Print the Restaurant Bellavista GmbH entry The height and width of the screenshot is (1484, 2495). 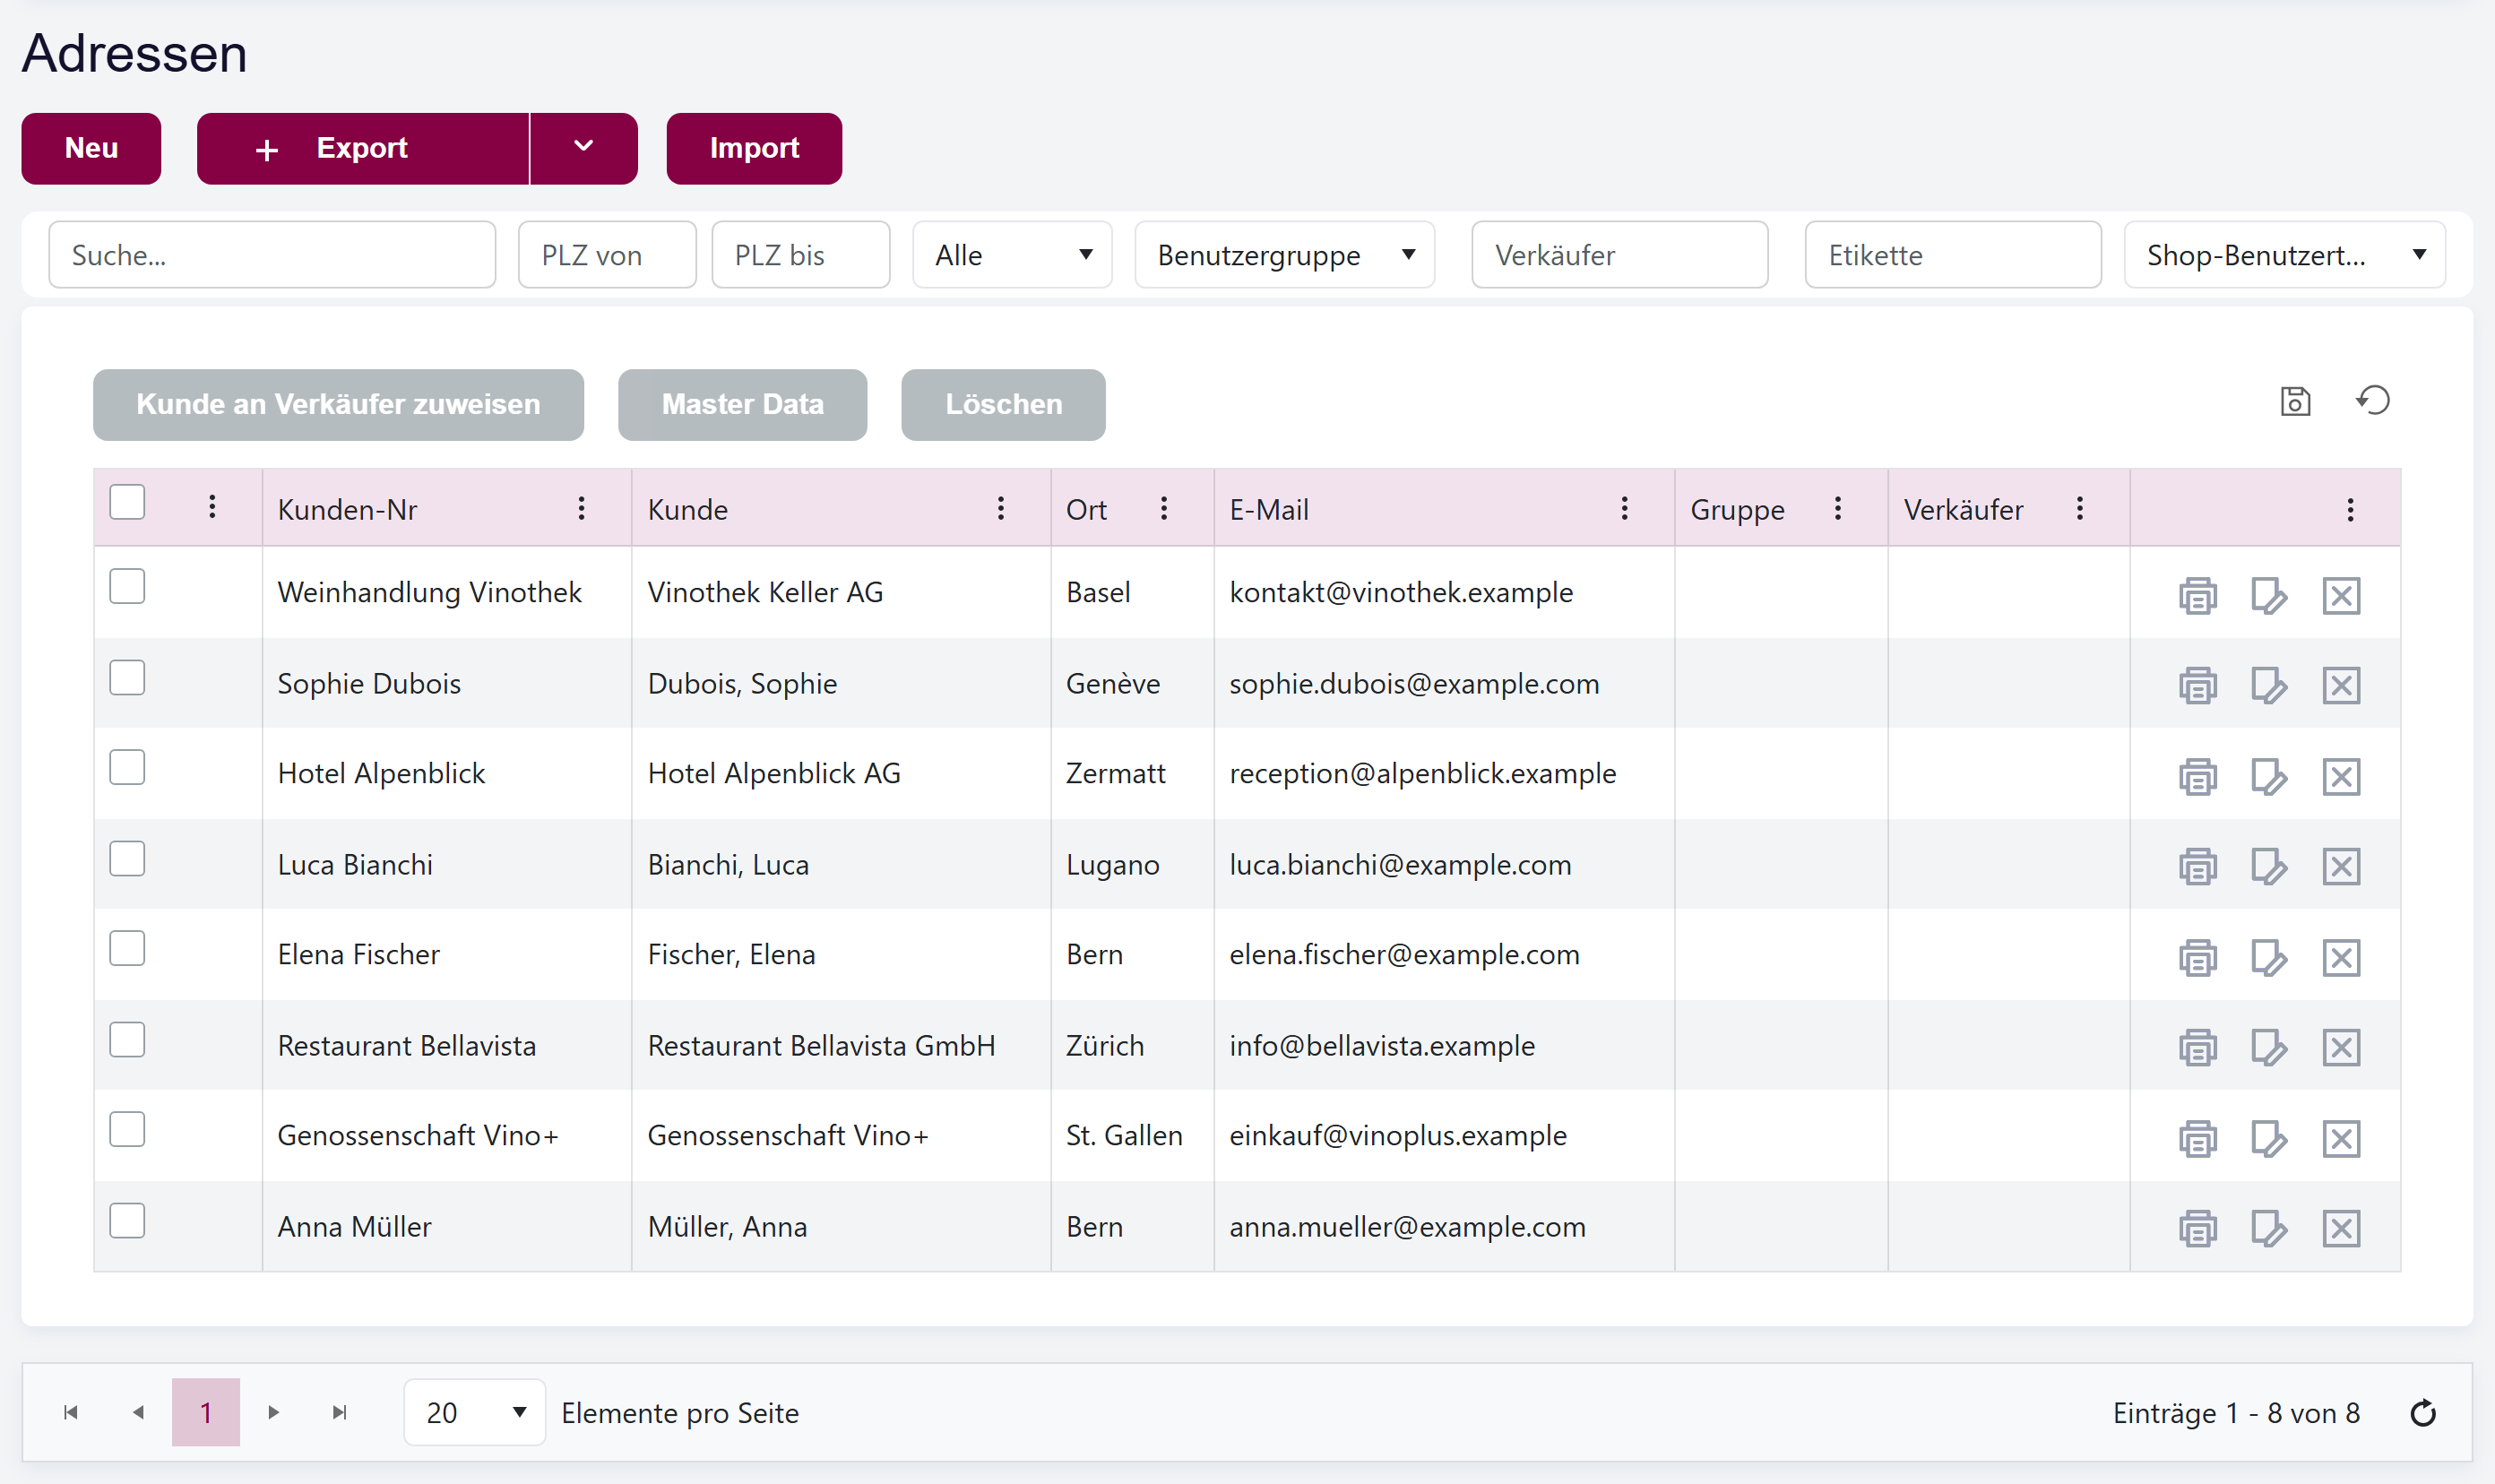coord(2197,1048)
